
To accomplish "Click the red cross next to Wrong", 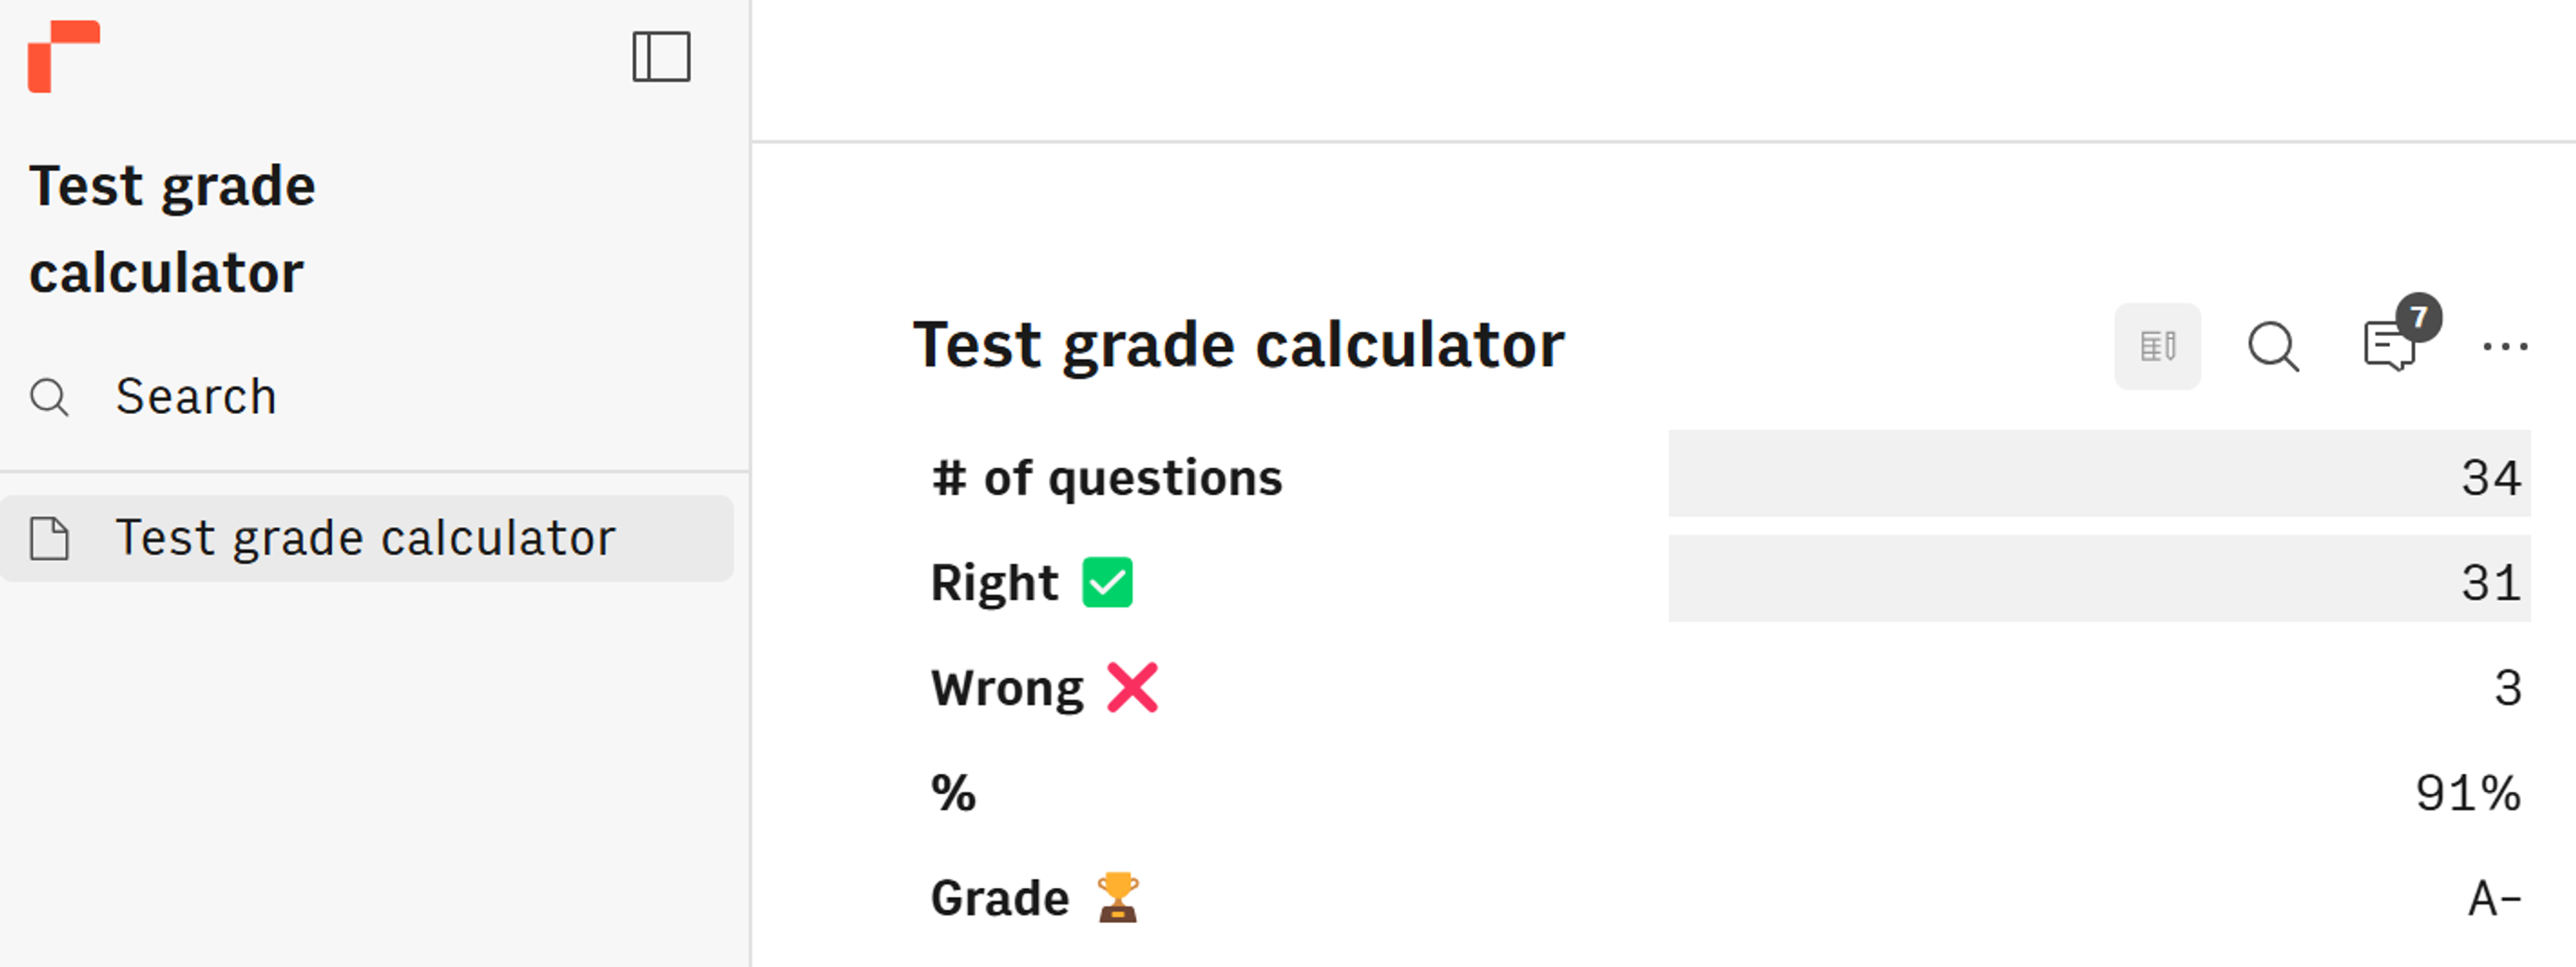I will click(x=1132, y=687).
